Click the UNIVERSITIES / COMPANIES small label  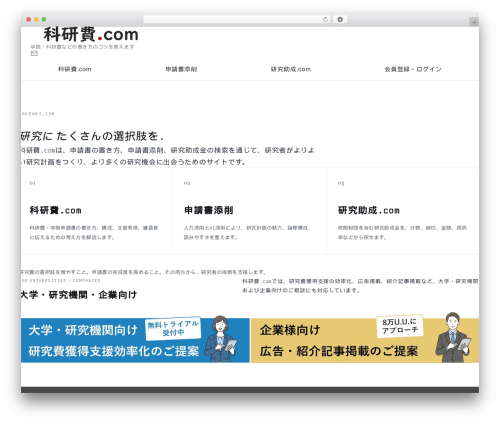tap(61, 280)
